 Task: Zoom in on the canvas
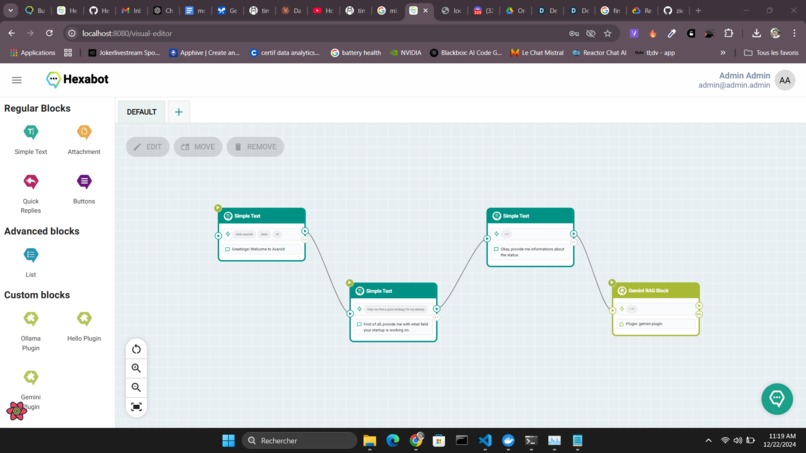click(136, 368)
